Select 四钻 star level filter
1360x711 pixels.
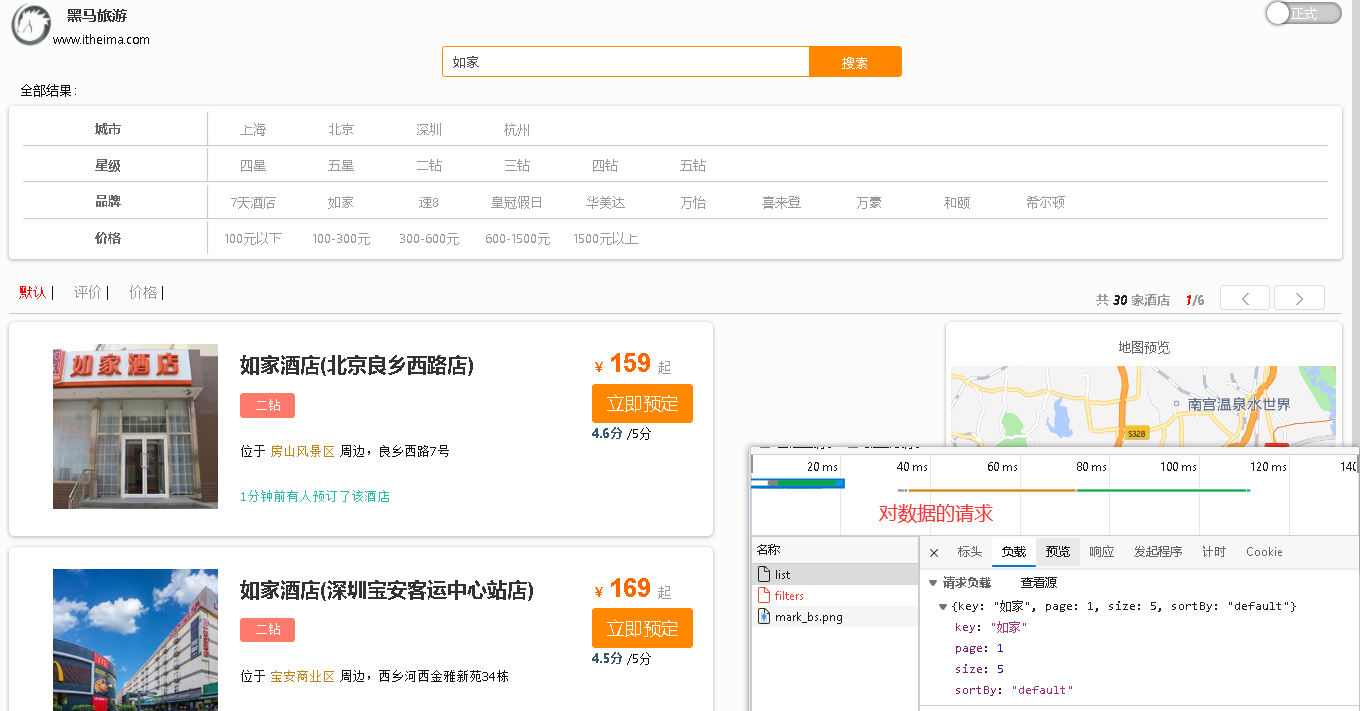(x=605, y=166)
